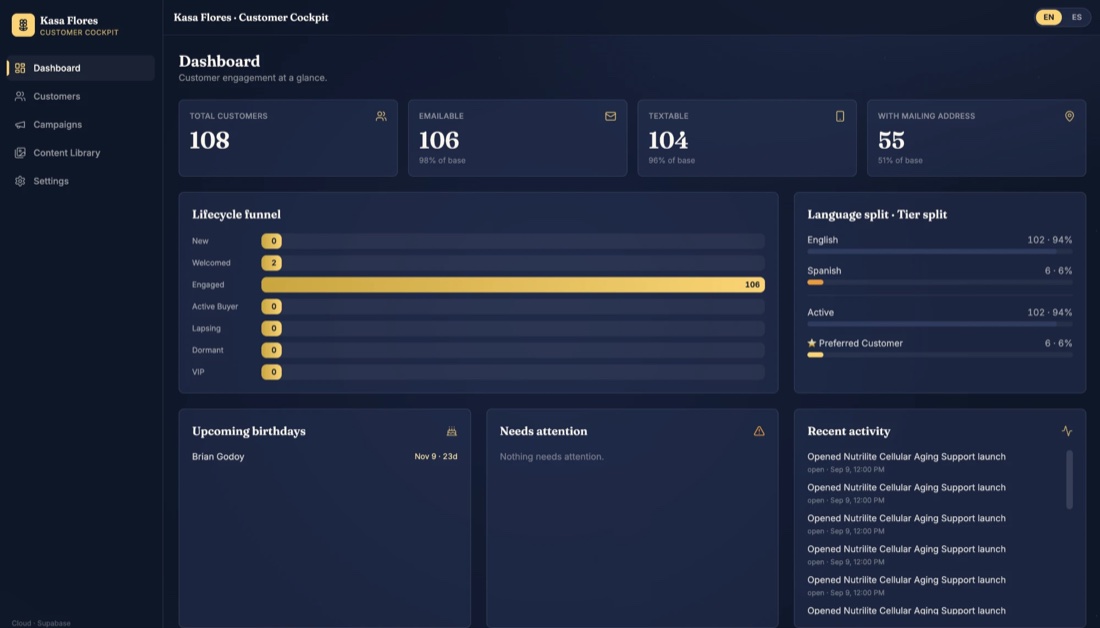Click the "Lifecycle funnel" heading

(x=236, y=215)
